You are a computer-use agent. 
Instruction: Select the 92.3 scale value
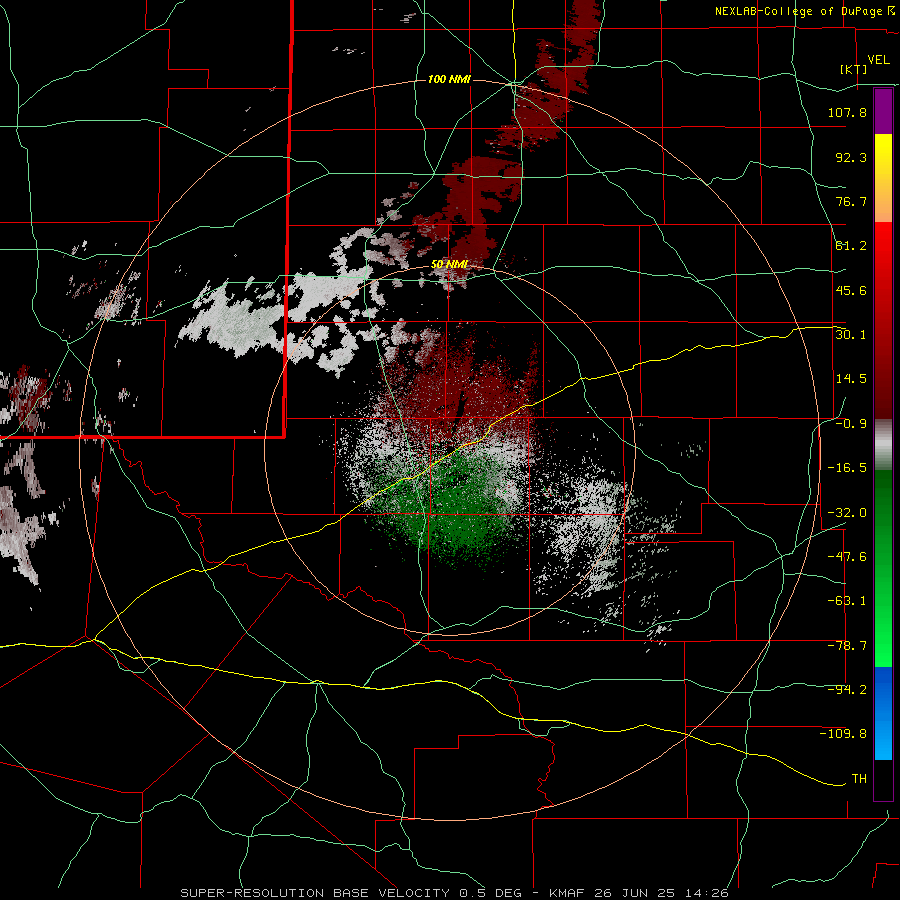pos(851,157)
